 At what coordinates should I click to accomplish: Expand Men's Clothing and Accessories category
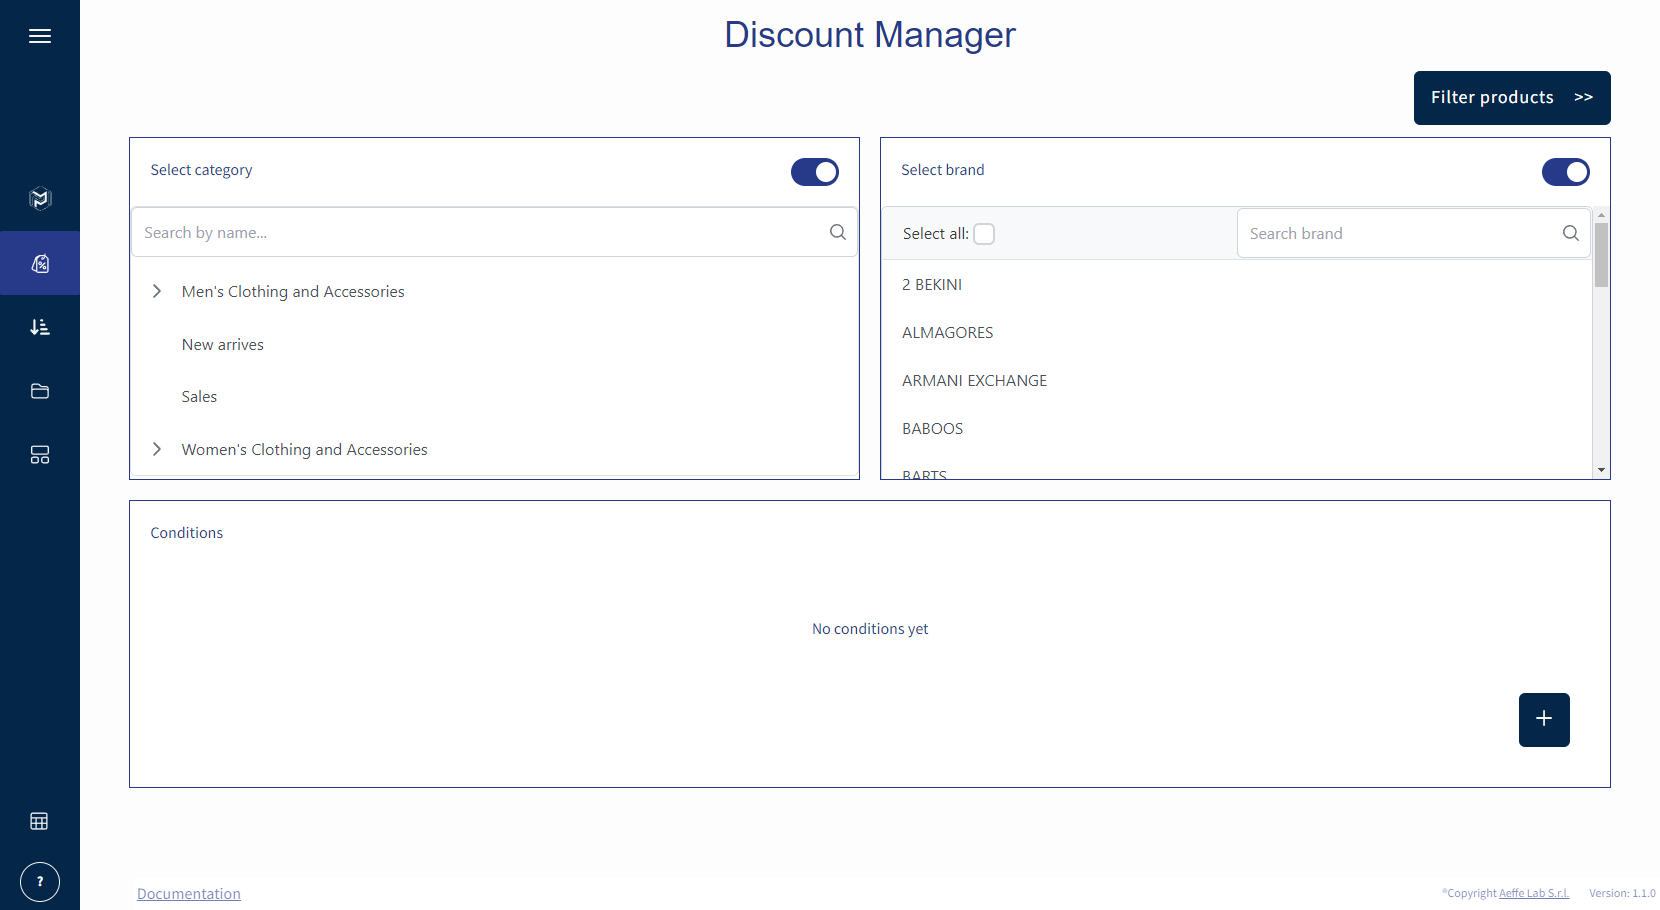(157, 291)
